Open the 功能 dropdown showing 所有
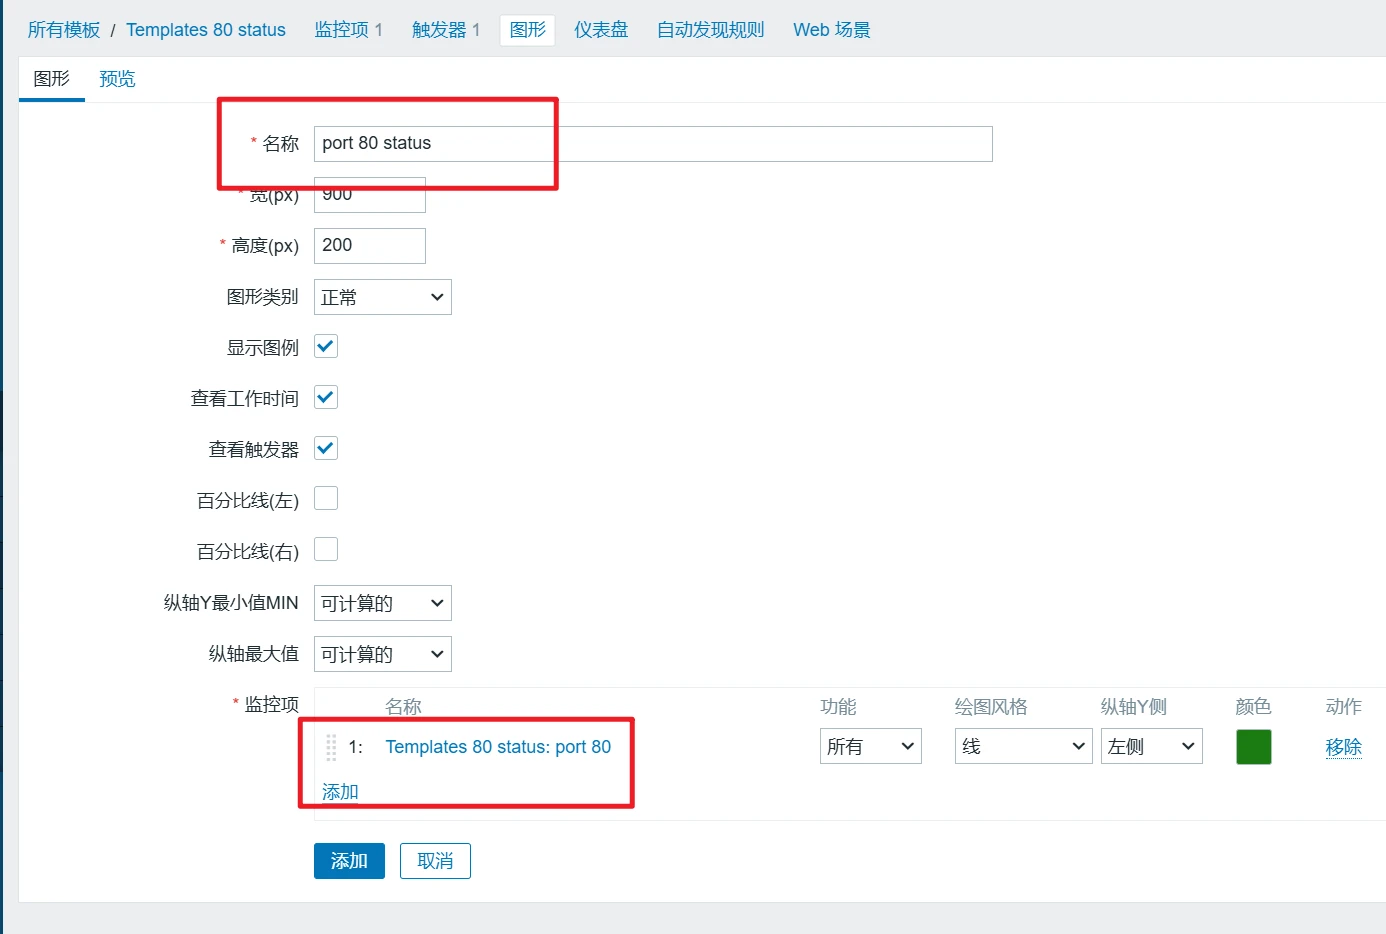The height and width of the screenshot is (934, 1386). pyautogui.click(x=870, y=746)
